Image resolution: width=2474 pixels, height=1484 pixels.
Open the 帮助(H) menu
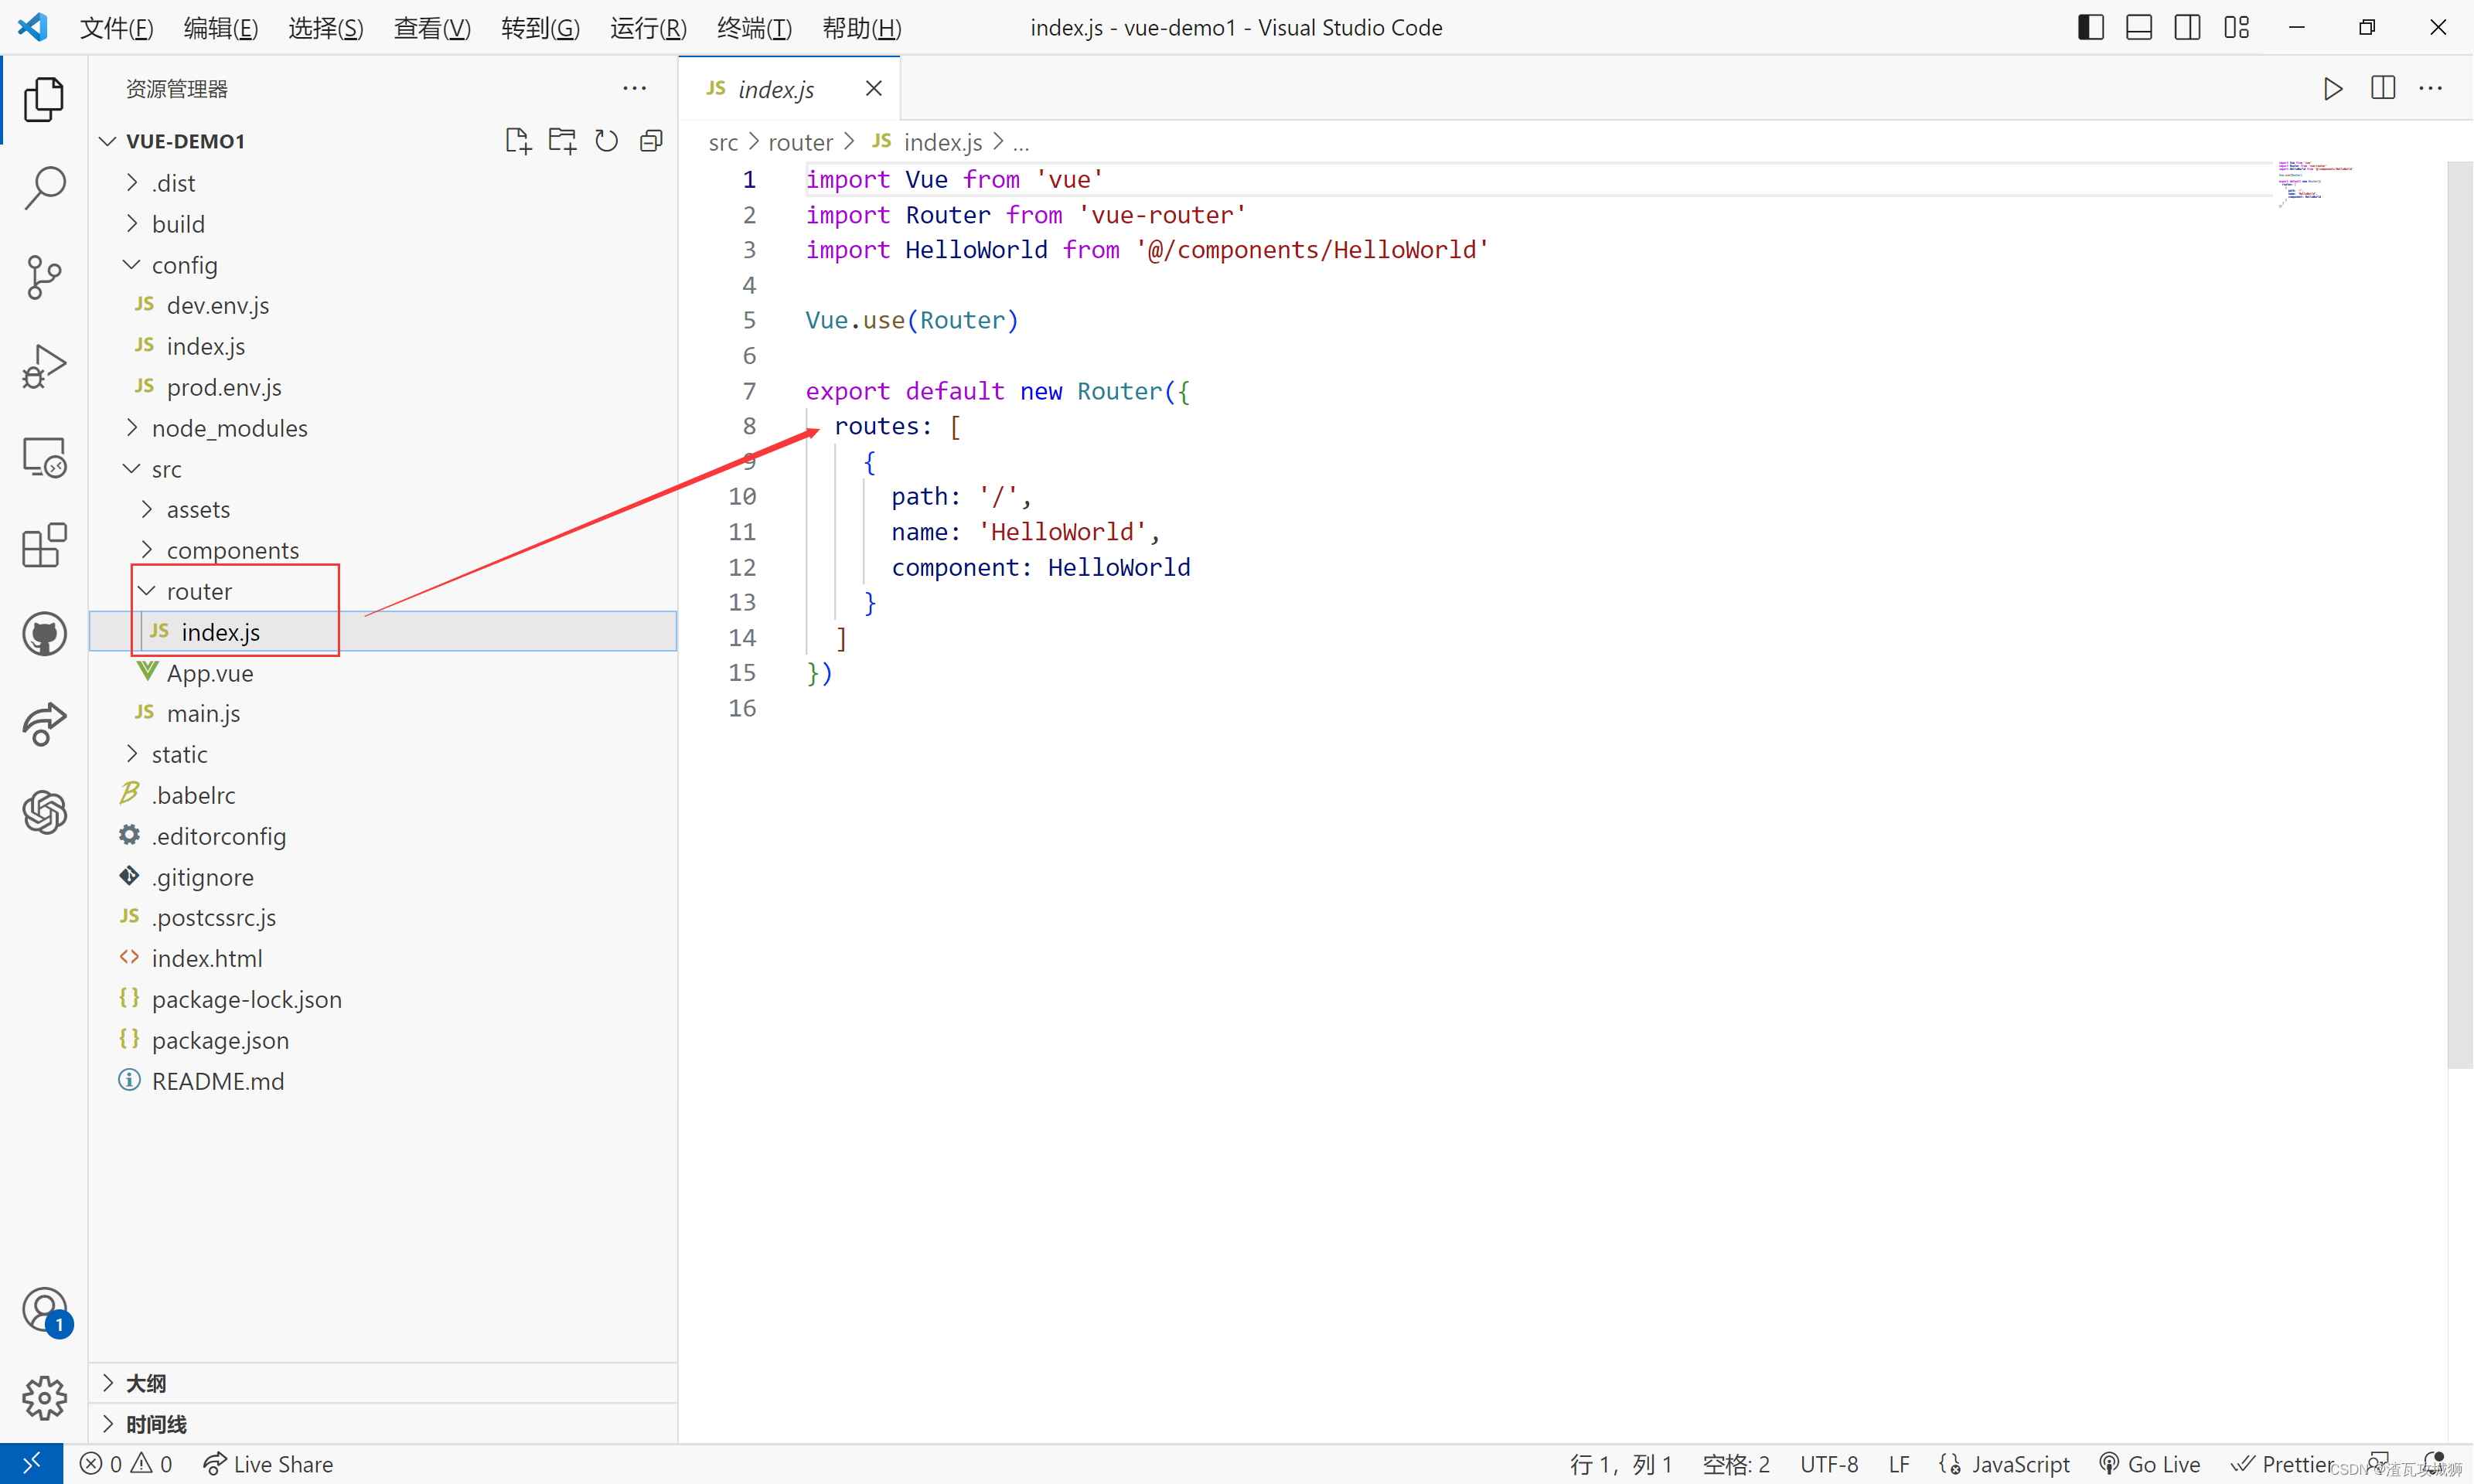coord(862,27)
